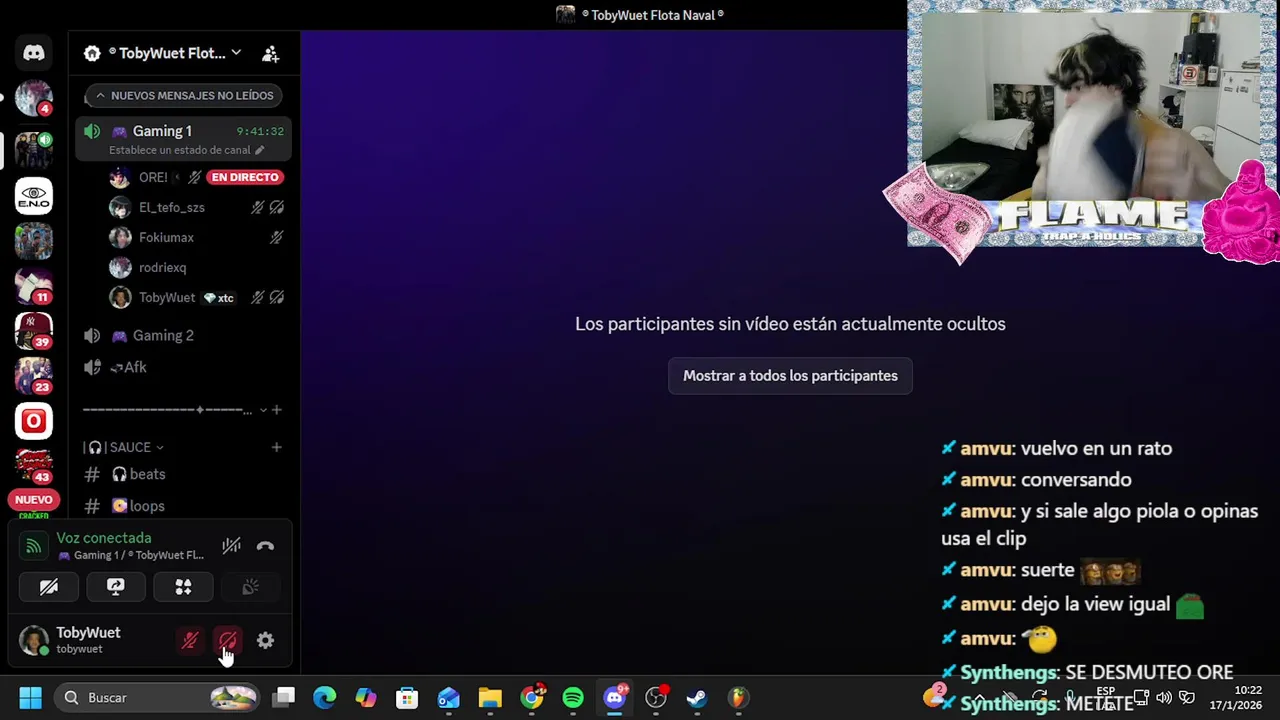The image size is (1280, 720).
Task: Open Spotify from the taskbar
Action: [x=573, y=698]
